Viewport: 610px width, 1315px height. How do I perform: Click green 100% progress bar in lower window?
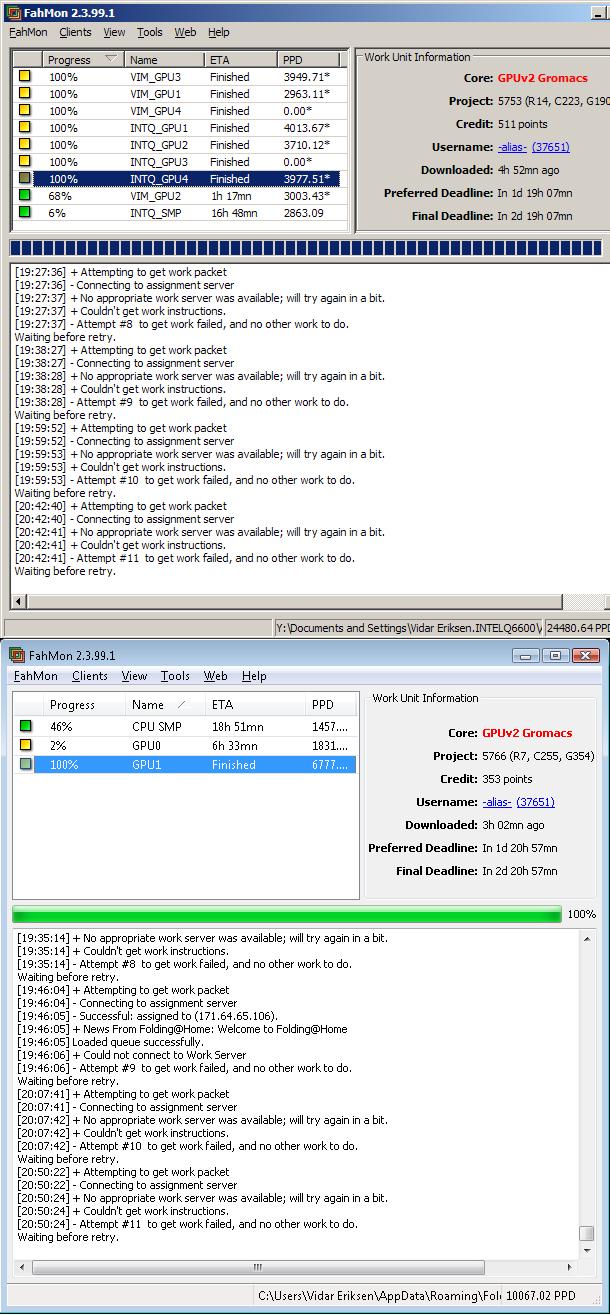(287, 914)
